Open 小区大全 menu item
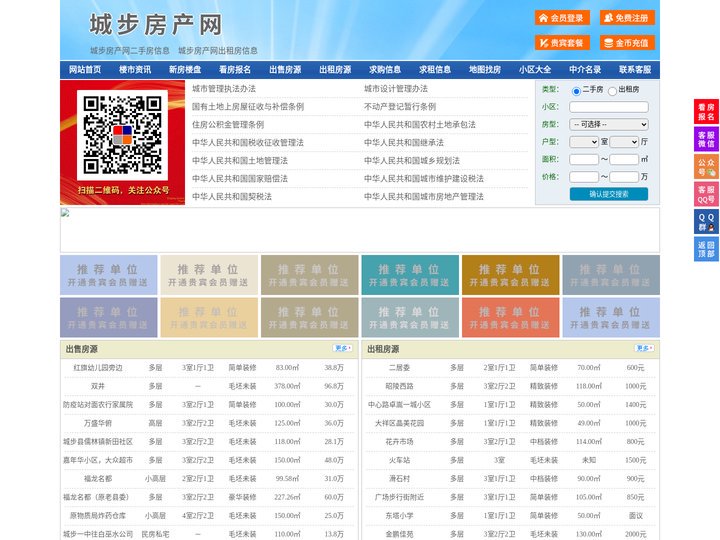 pos(535,70)
